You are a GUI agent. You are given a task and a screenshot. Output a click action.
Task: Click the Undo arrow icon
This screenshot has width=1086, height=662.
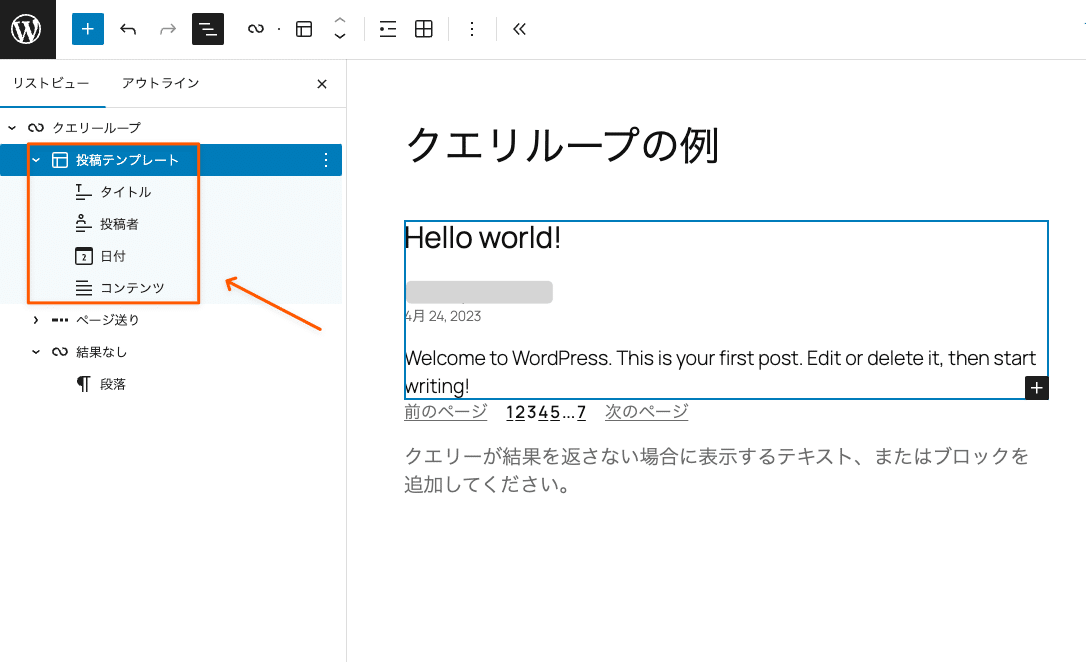pos(128,29)
